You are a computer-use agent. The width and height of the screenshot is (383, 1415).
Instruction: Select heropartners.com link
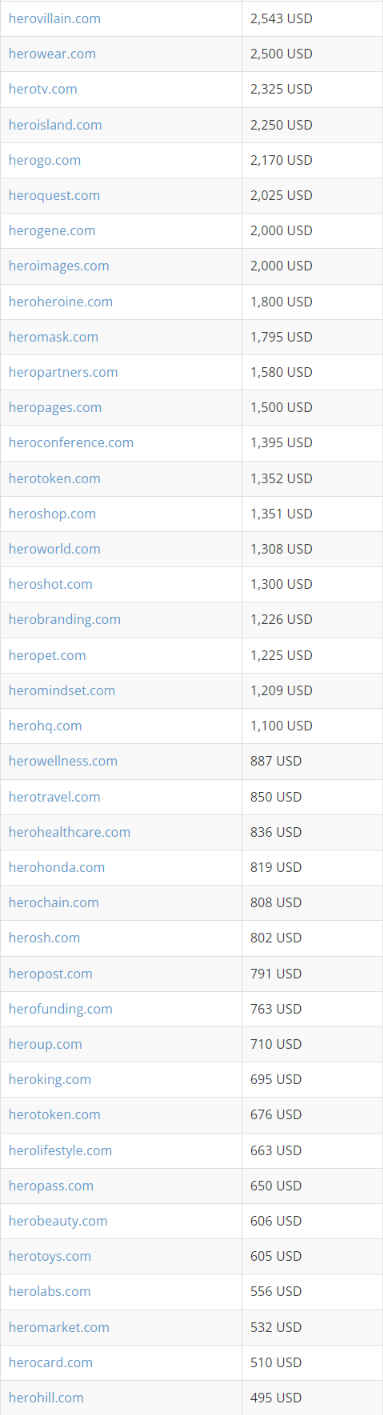63,371
